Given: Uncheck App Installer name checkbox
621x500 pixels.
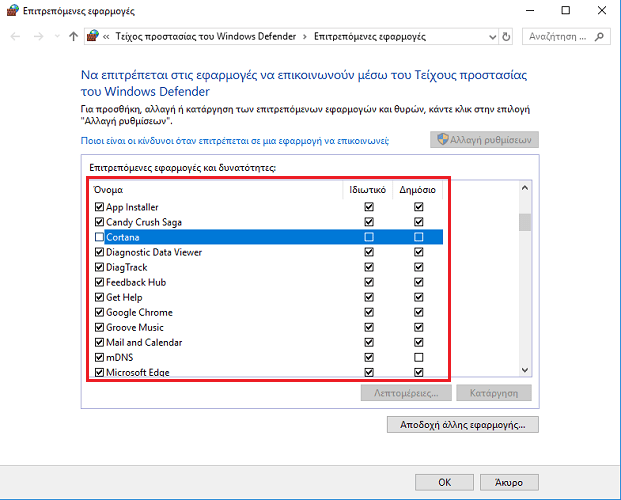Looking at the screenshot, I should [x=99, y=207].
